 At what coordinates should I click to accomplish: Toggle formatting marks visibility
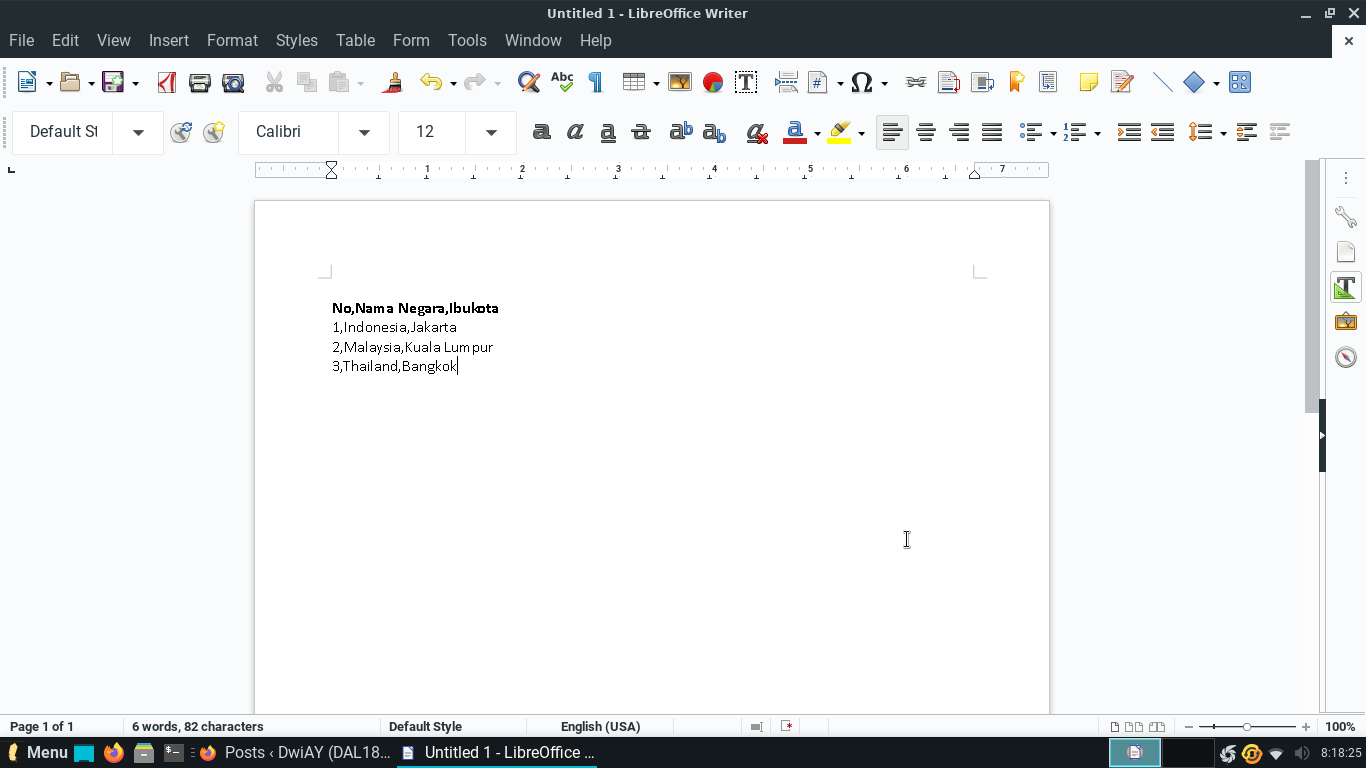(x=595, y=82)
